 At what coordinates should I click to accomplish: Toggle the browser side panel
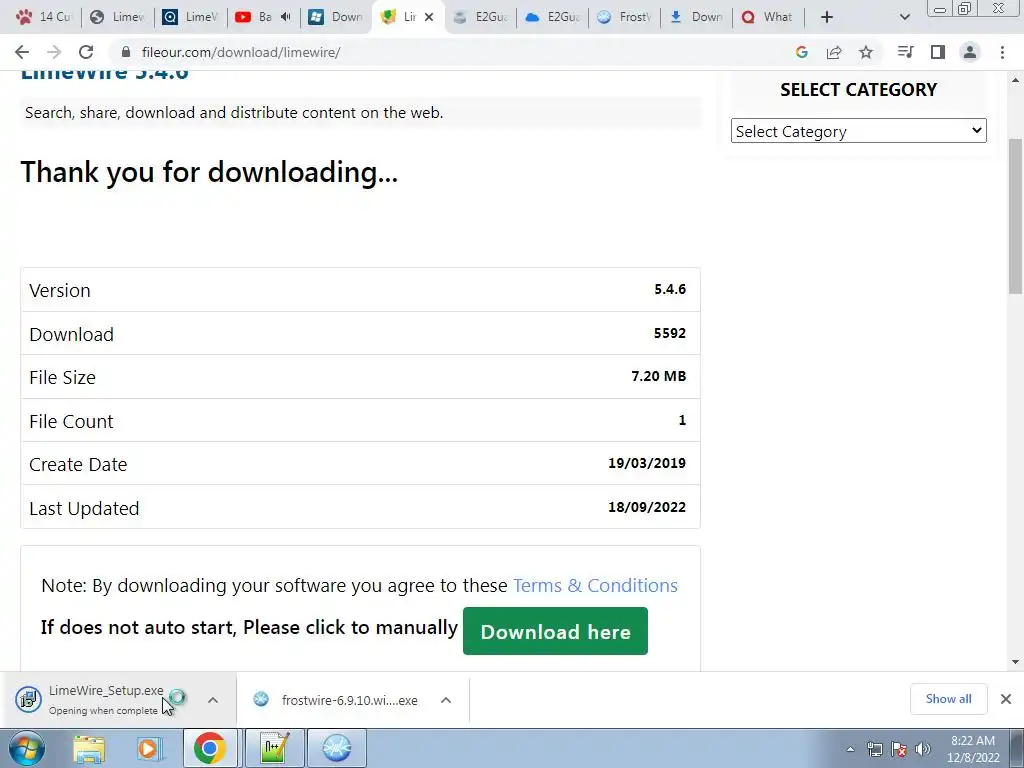point(938,52)
